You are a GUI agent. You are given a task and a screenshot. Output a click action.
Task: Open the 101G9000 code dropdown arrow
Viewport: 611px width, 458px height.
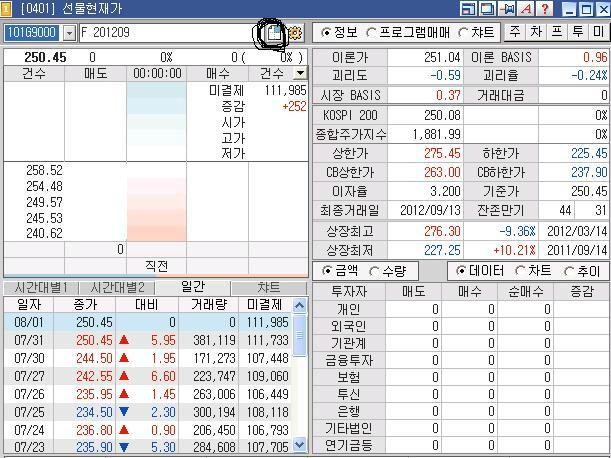pyautogui.click(x=69, y=33)
